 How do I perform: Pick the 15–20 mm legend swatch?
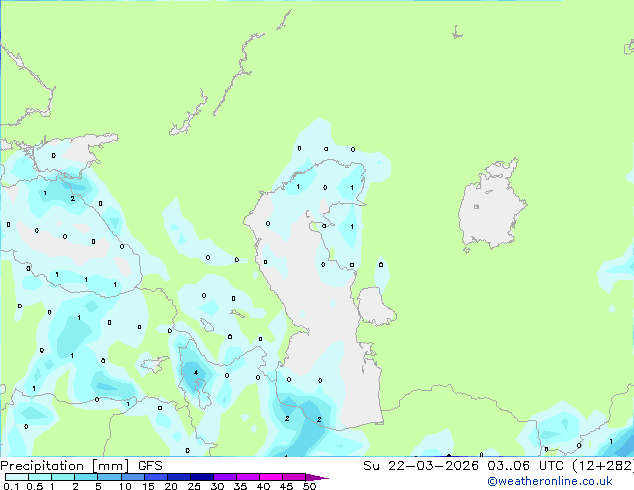coord(156,477)
